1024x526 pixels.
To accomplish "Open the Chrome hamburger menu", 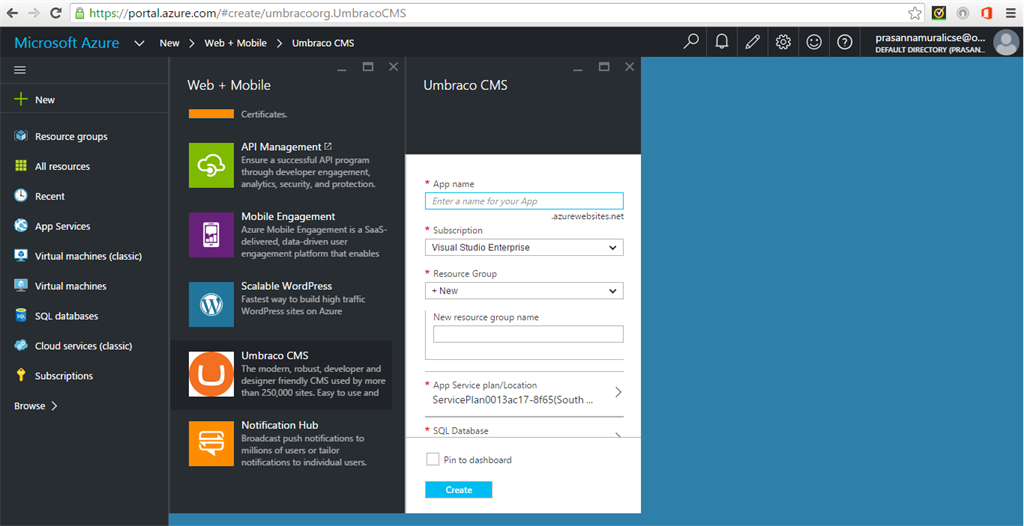I will [1010, 12].
